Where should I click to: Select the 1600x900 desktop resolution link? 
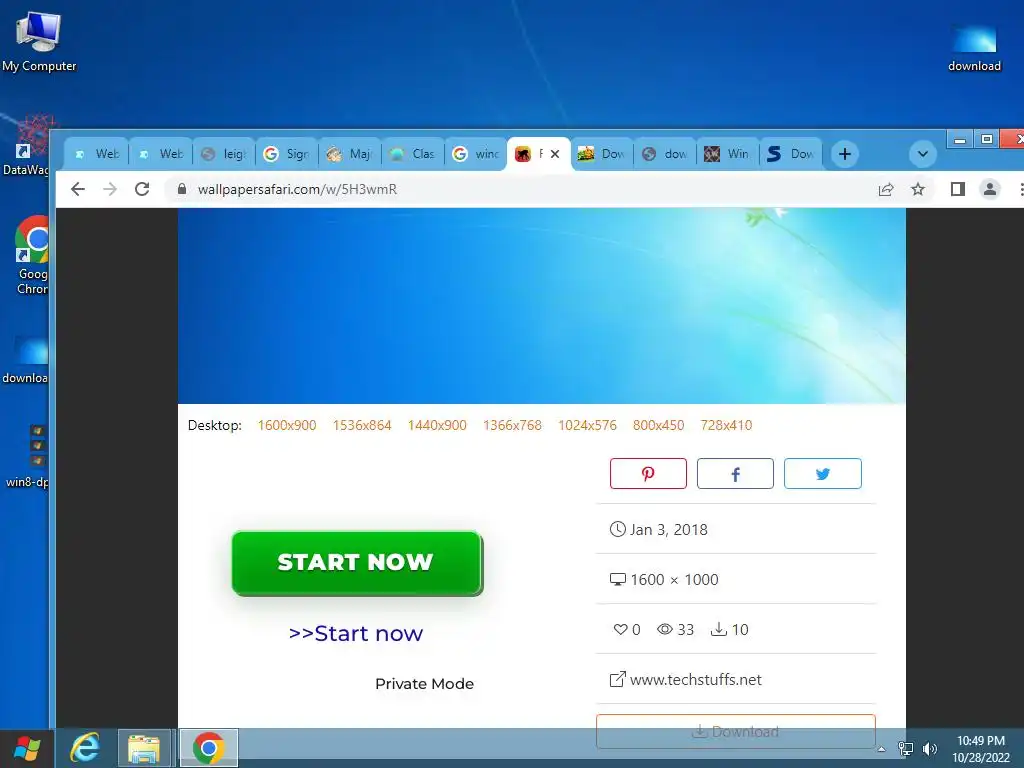pyautogui.click(x=287, y=425)
